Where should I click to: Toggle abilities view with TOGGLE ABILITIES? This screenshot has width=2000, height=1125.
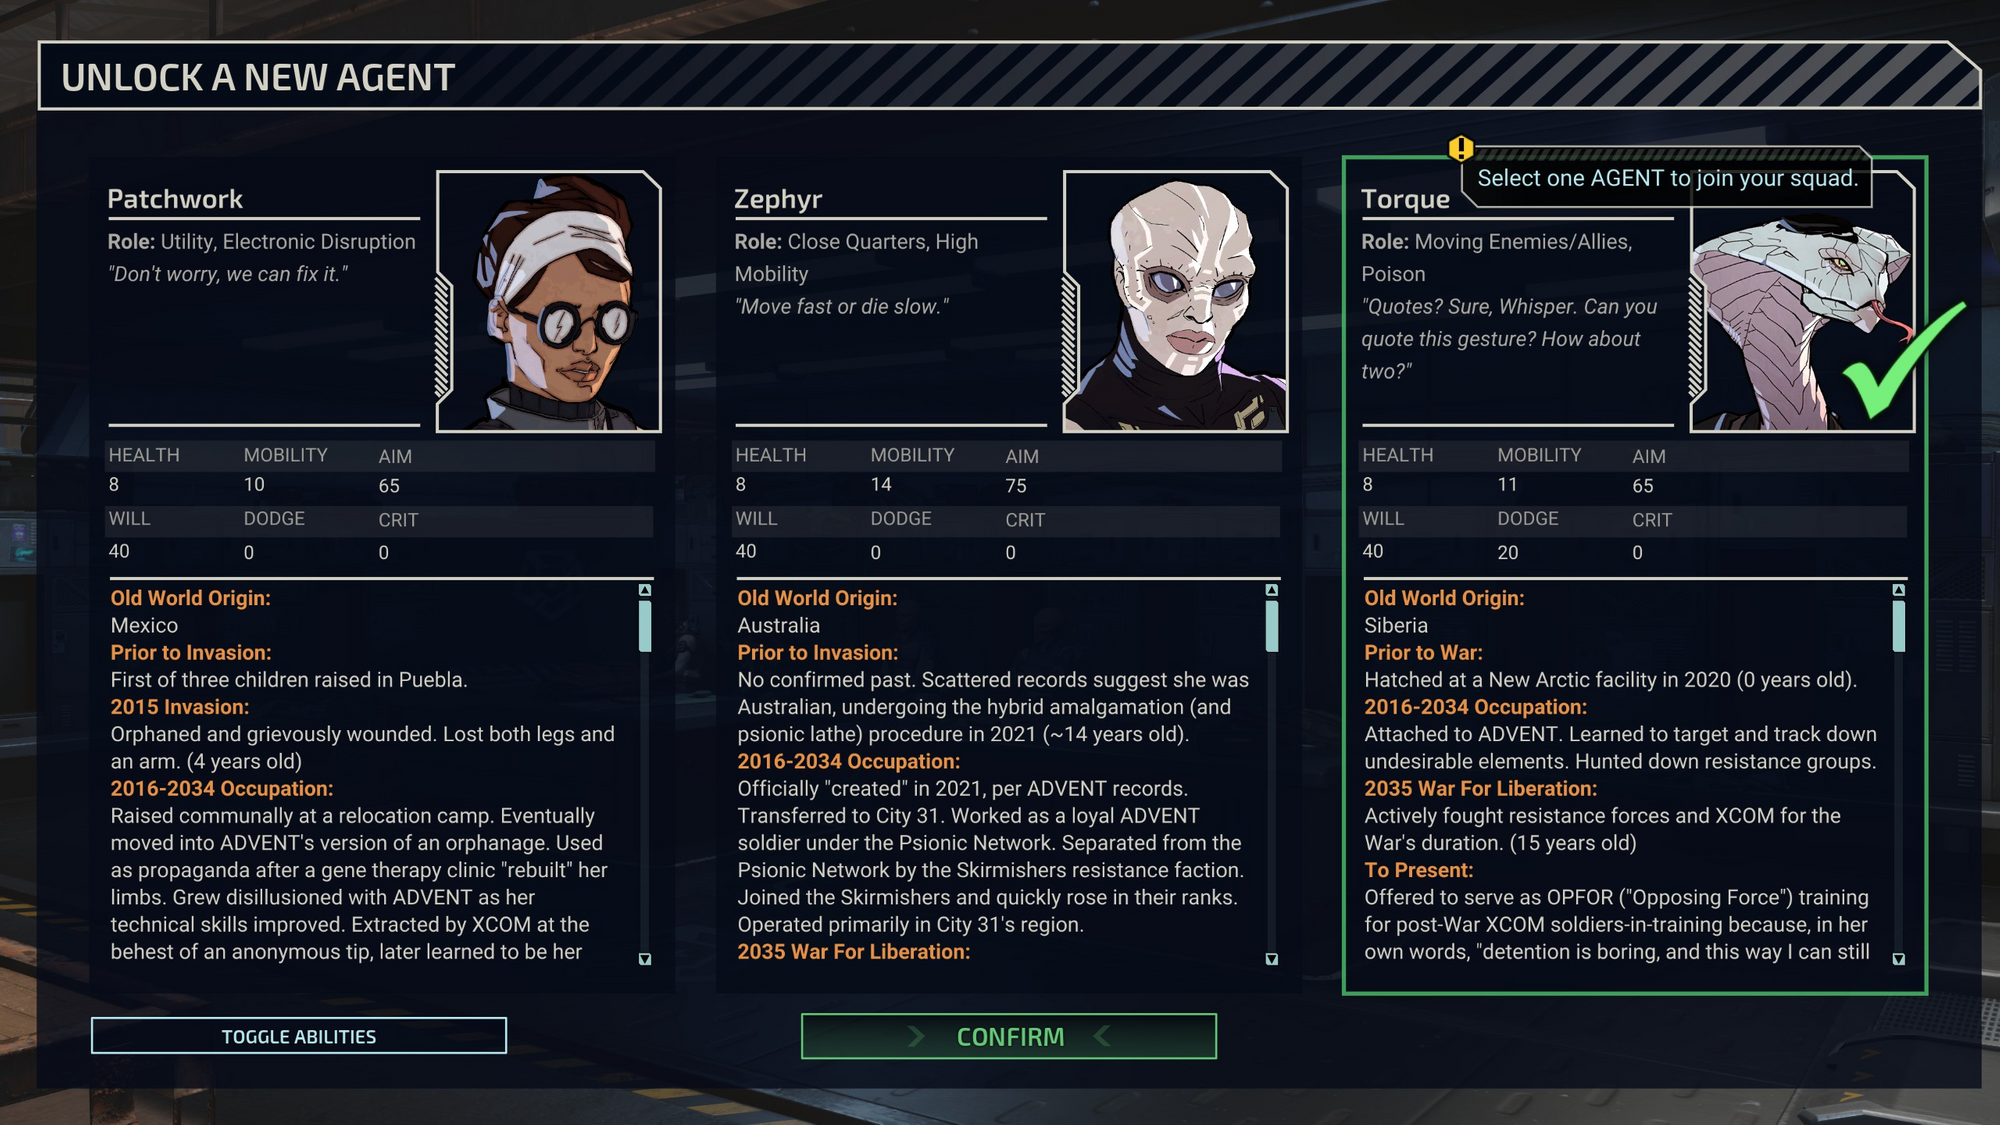[x=299, y=1036]
